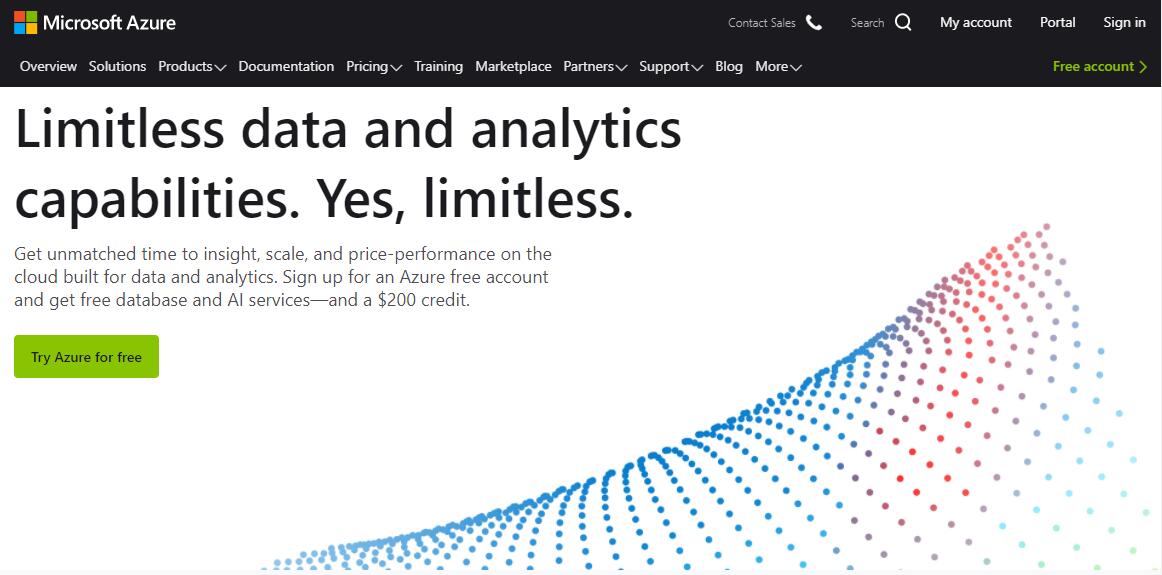Select Training in the navigation bar
Viewport: 1162px width, 575px height.
click(x=438, y=67)
